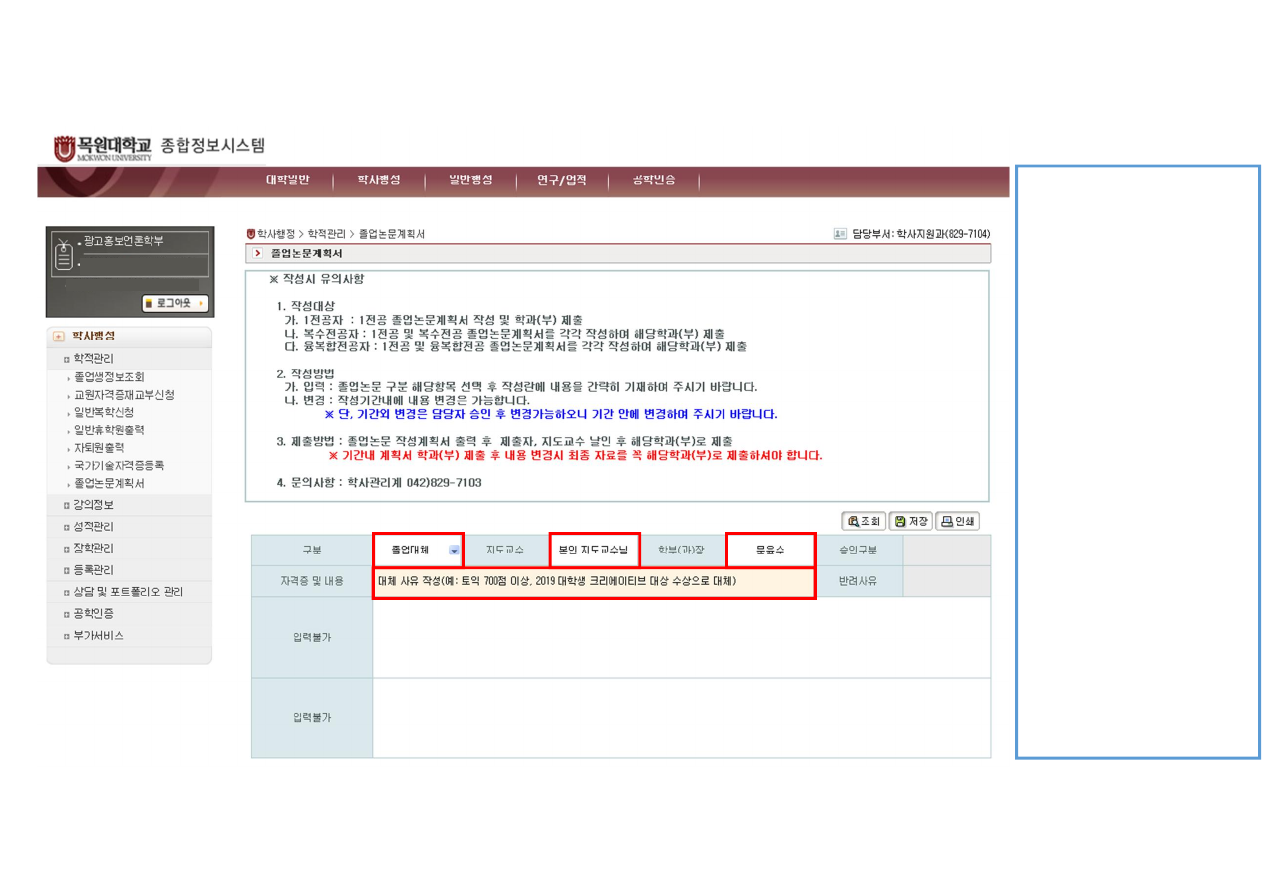The image size is (1263, 893).
Task: Click the 로그아웃 logout button
Action: tap(175, 302)
